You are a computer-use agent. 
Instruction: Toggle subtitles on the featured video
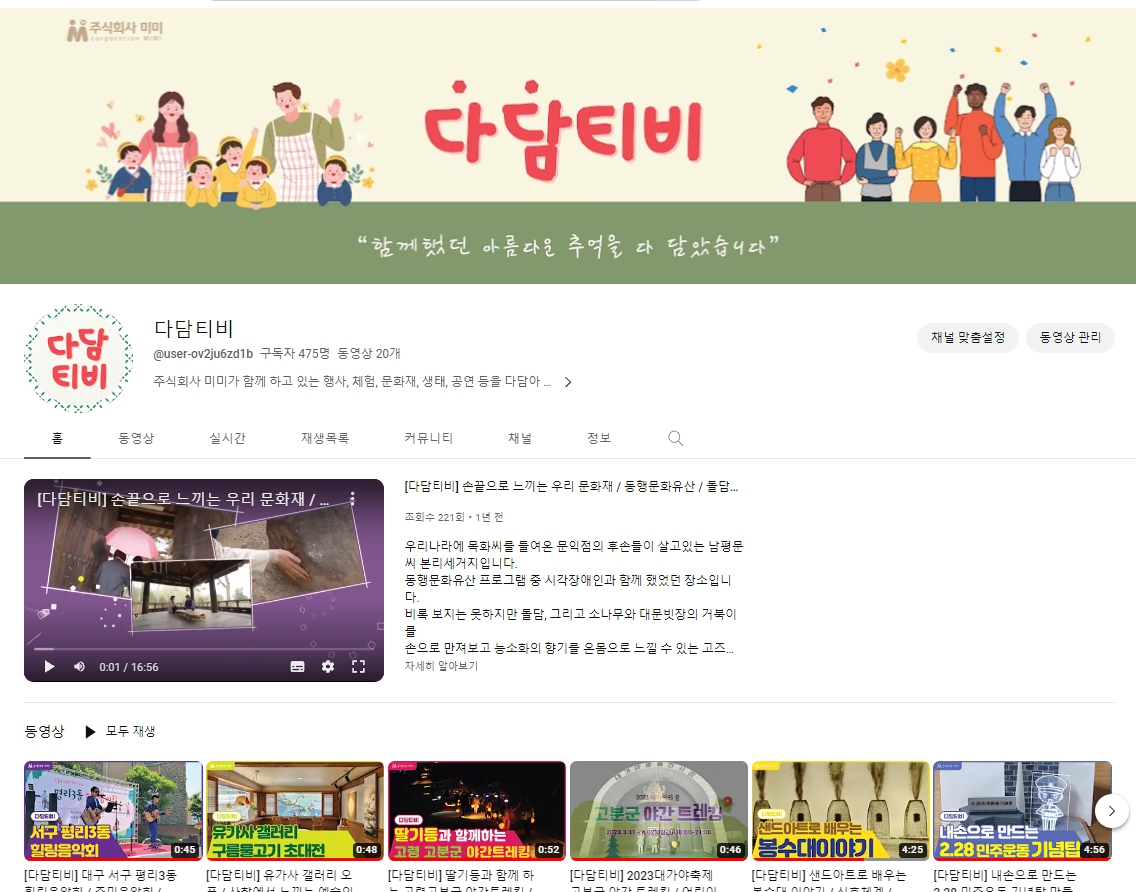(297, 667)
